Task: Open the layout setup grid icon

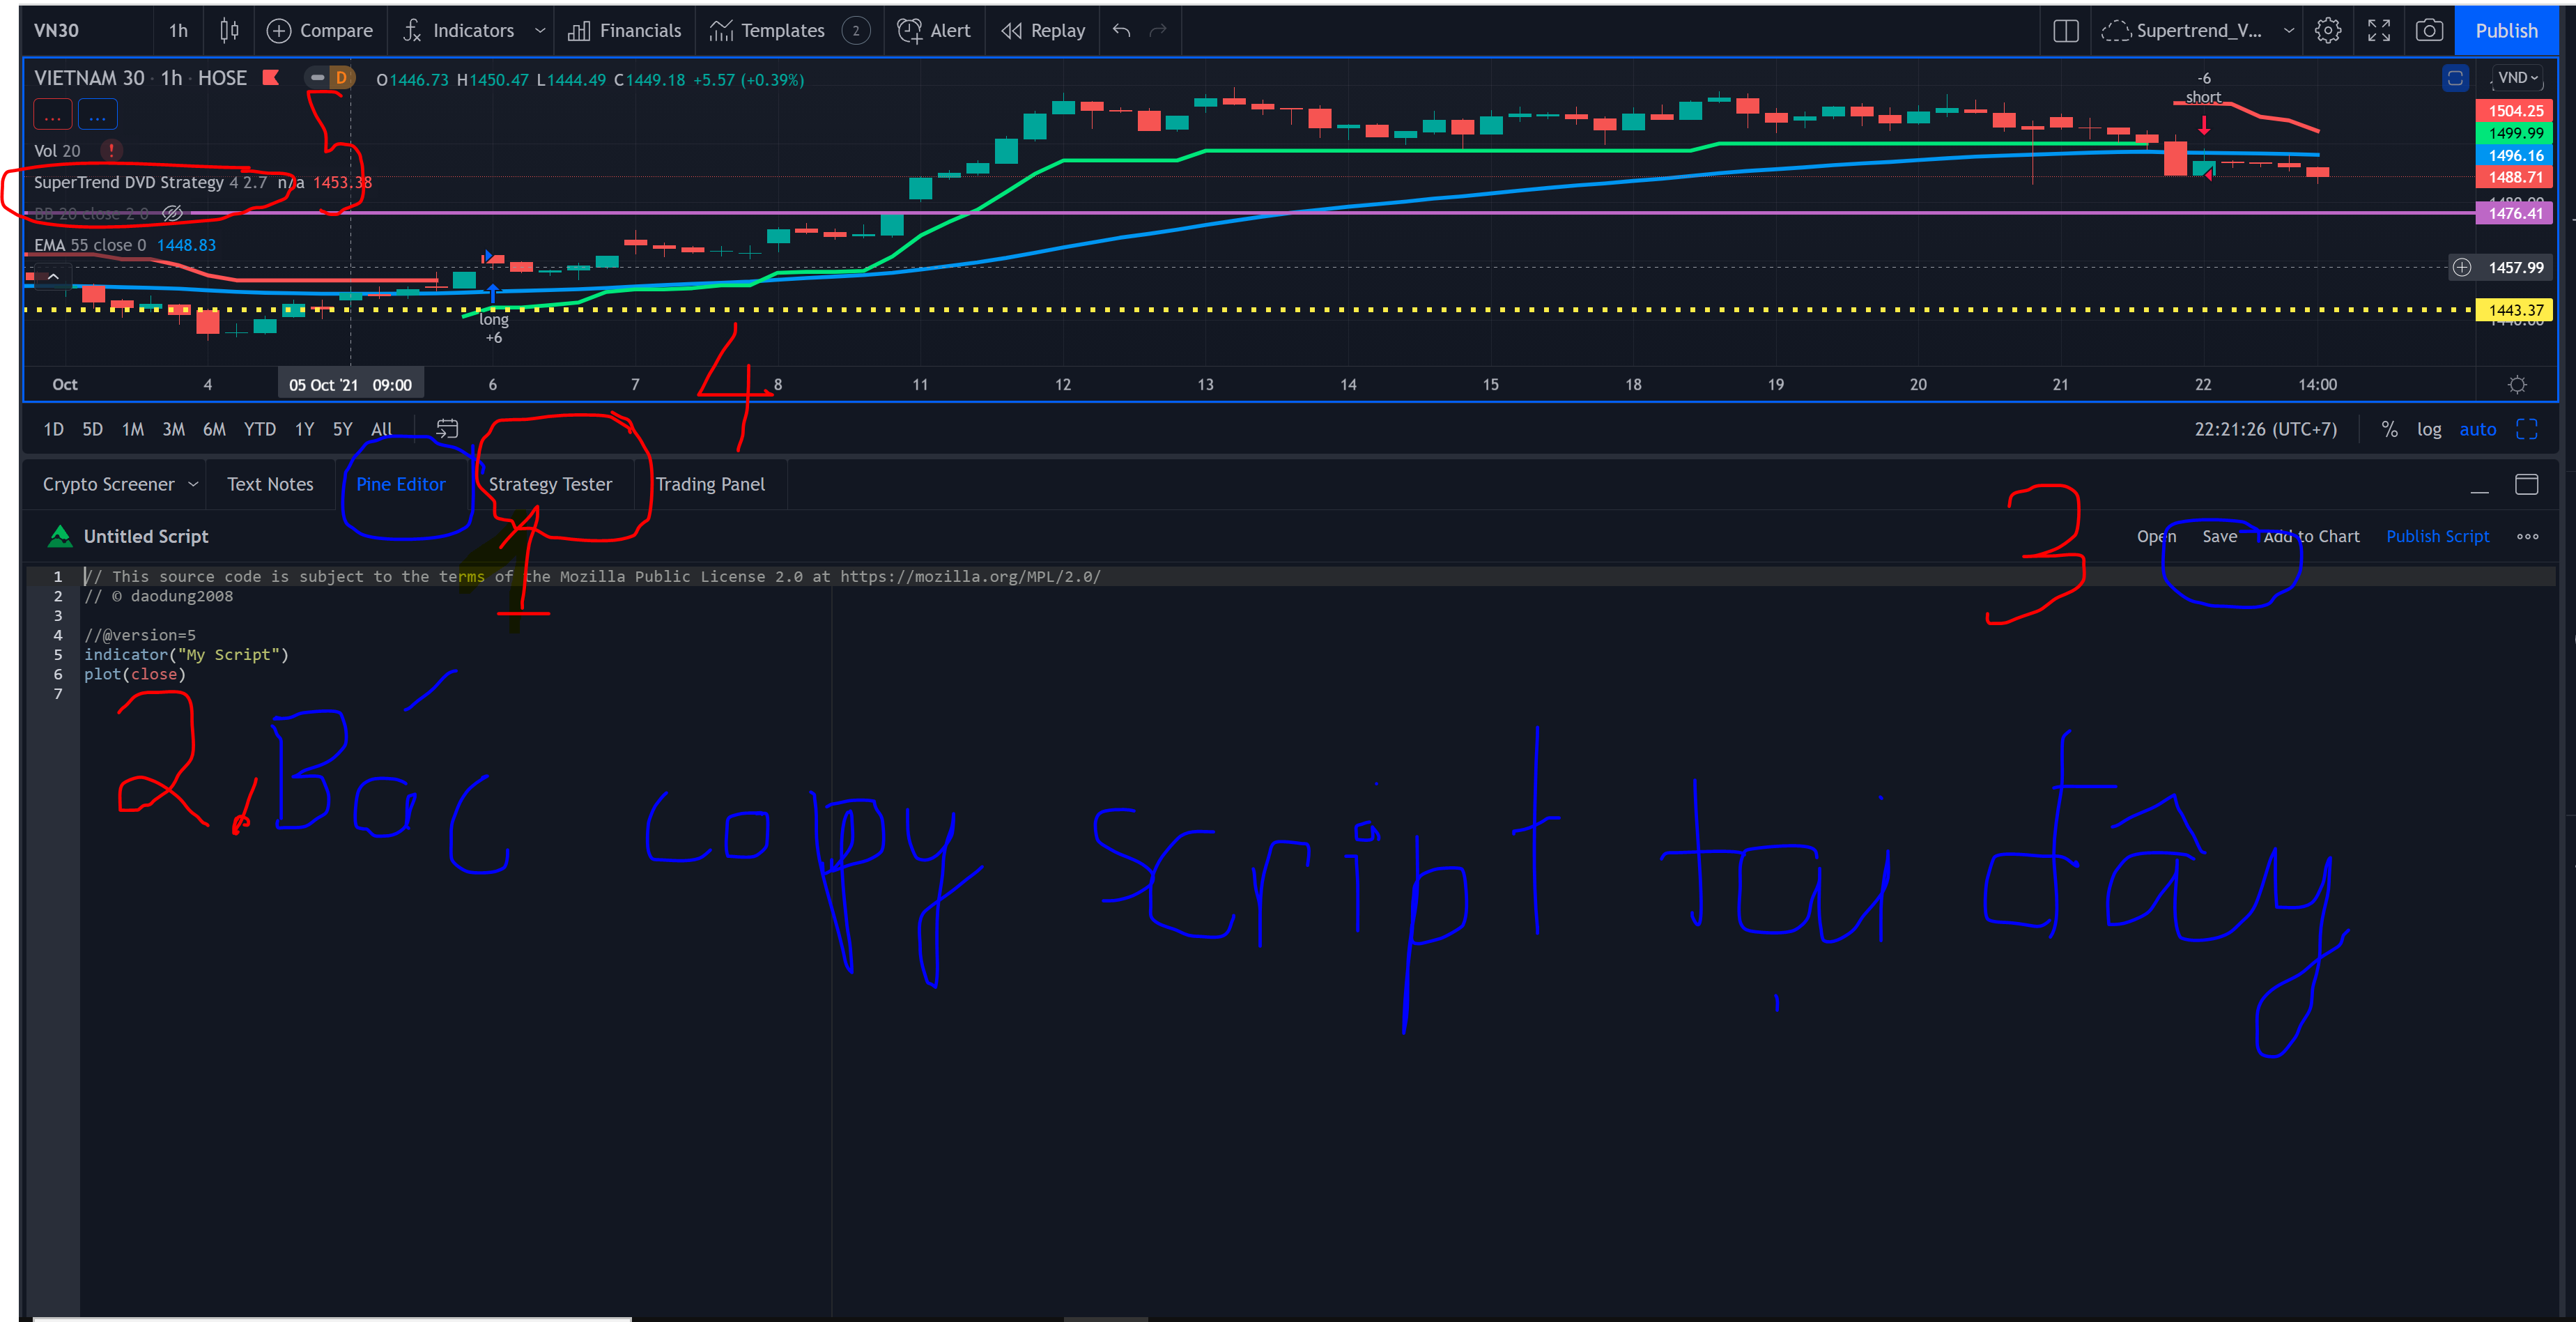Action: (x=2065, y=31)
